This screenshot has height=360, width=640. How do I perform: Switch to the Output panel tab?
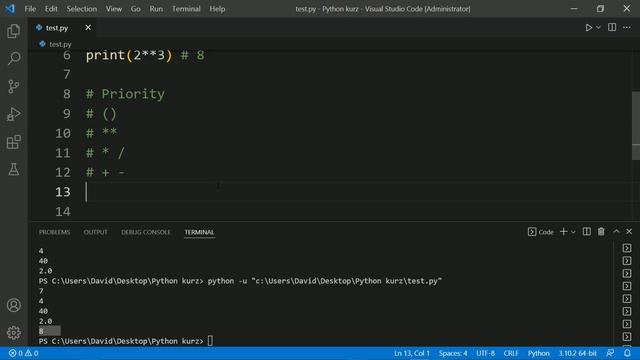(96, 232)
